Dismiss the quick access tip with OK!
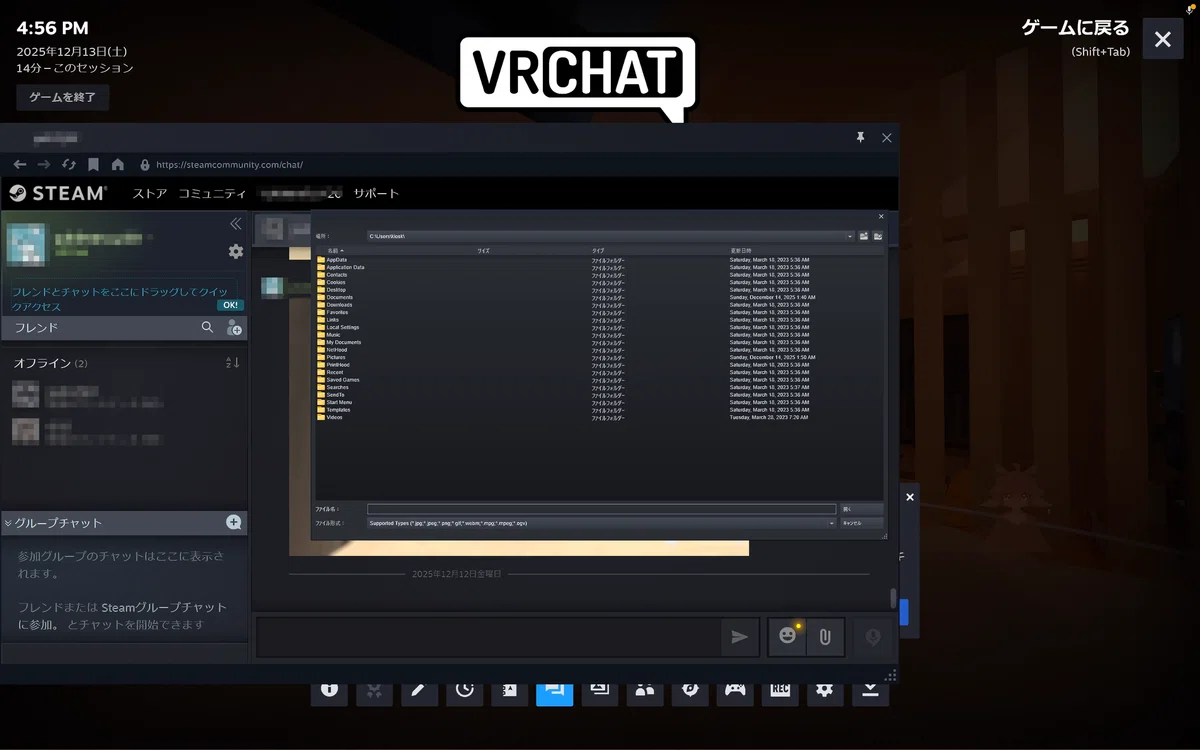The image size is (1200, 750). pyautogui.click(x=230, y=305)
